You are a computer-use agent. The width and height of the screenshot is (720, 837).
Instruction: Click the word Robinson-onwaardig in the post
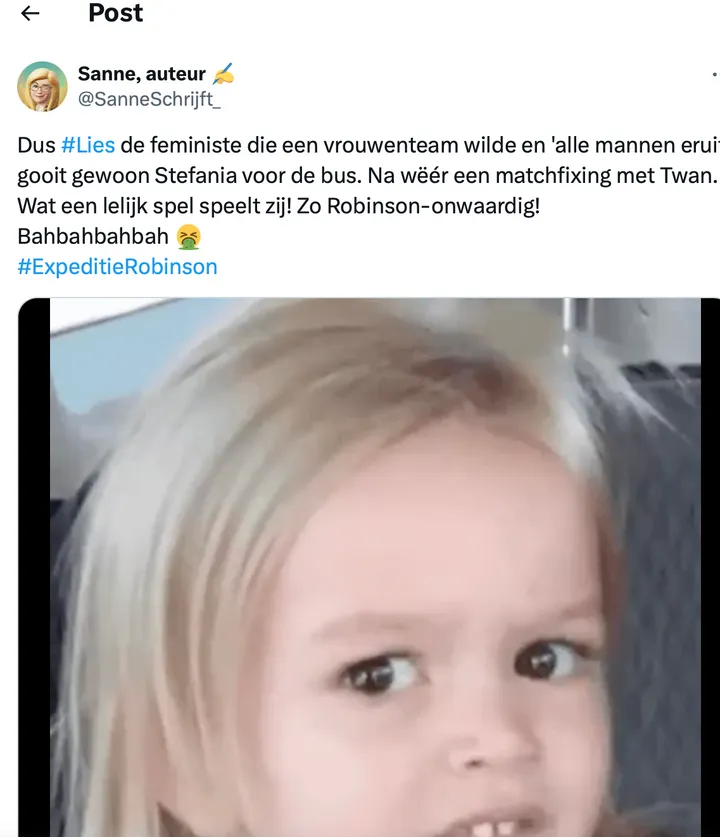pos(433,206)
